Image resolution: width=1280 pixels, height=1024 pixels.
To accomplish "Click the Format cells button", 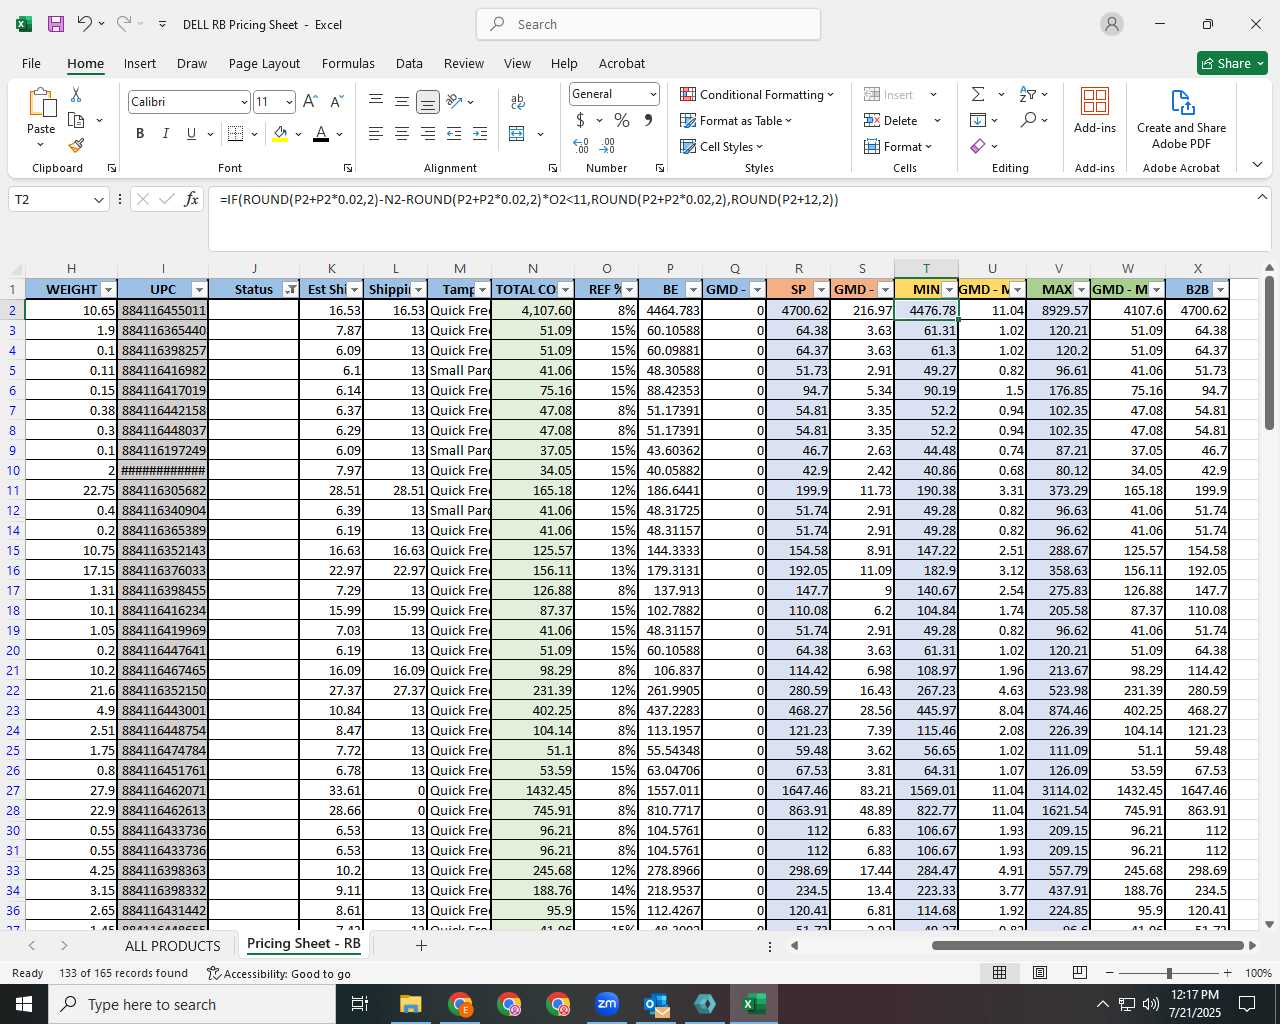I will click(x=898, y=146).
